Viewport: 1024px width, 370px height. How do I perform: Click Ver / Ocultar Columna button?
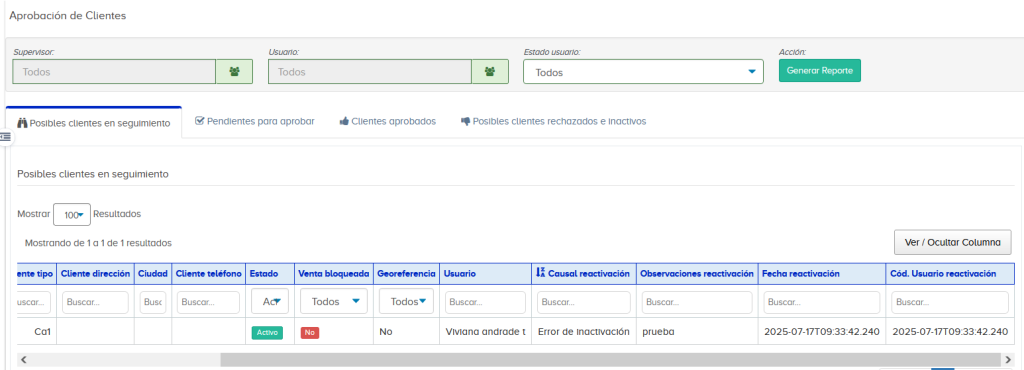click(x=952, y=242)
